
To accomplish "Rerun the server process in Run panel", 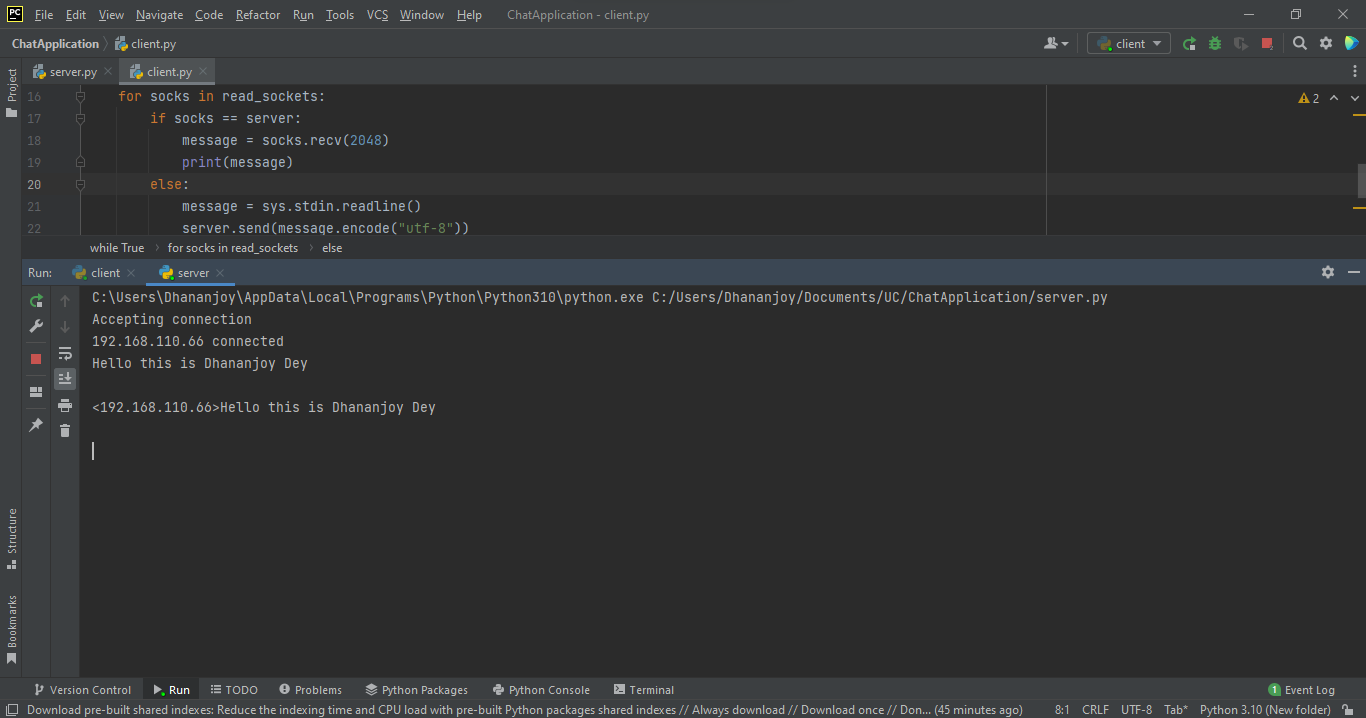I will [x=36, y=301].
